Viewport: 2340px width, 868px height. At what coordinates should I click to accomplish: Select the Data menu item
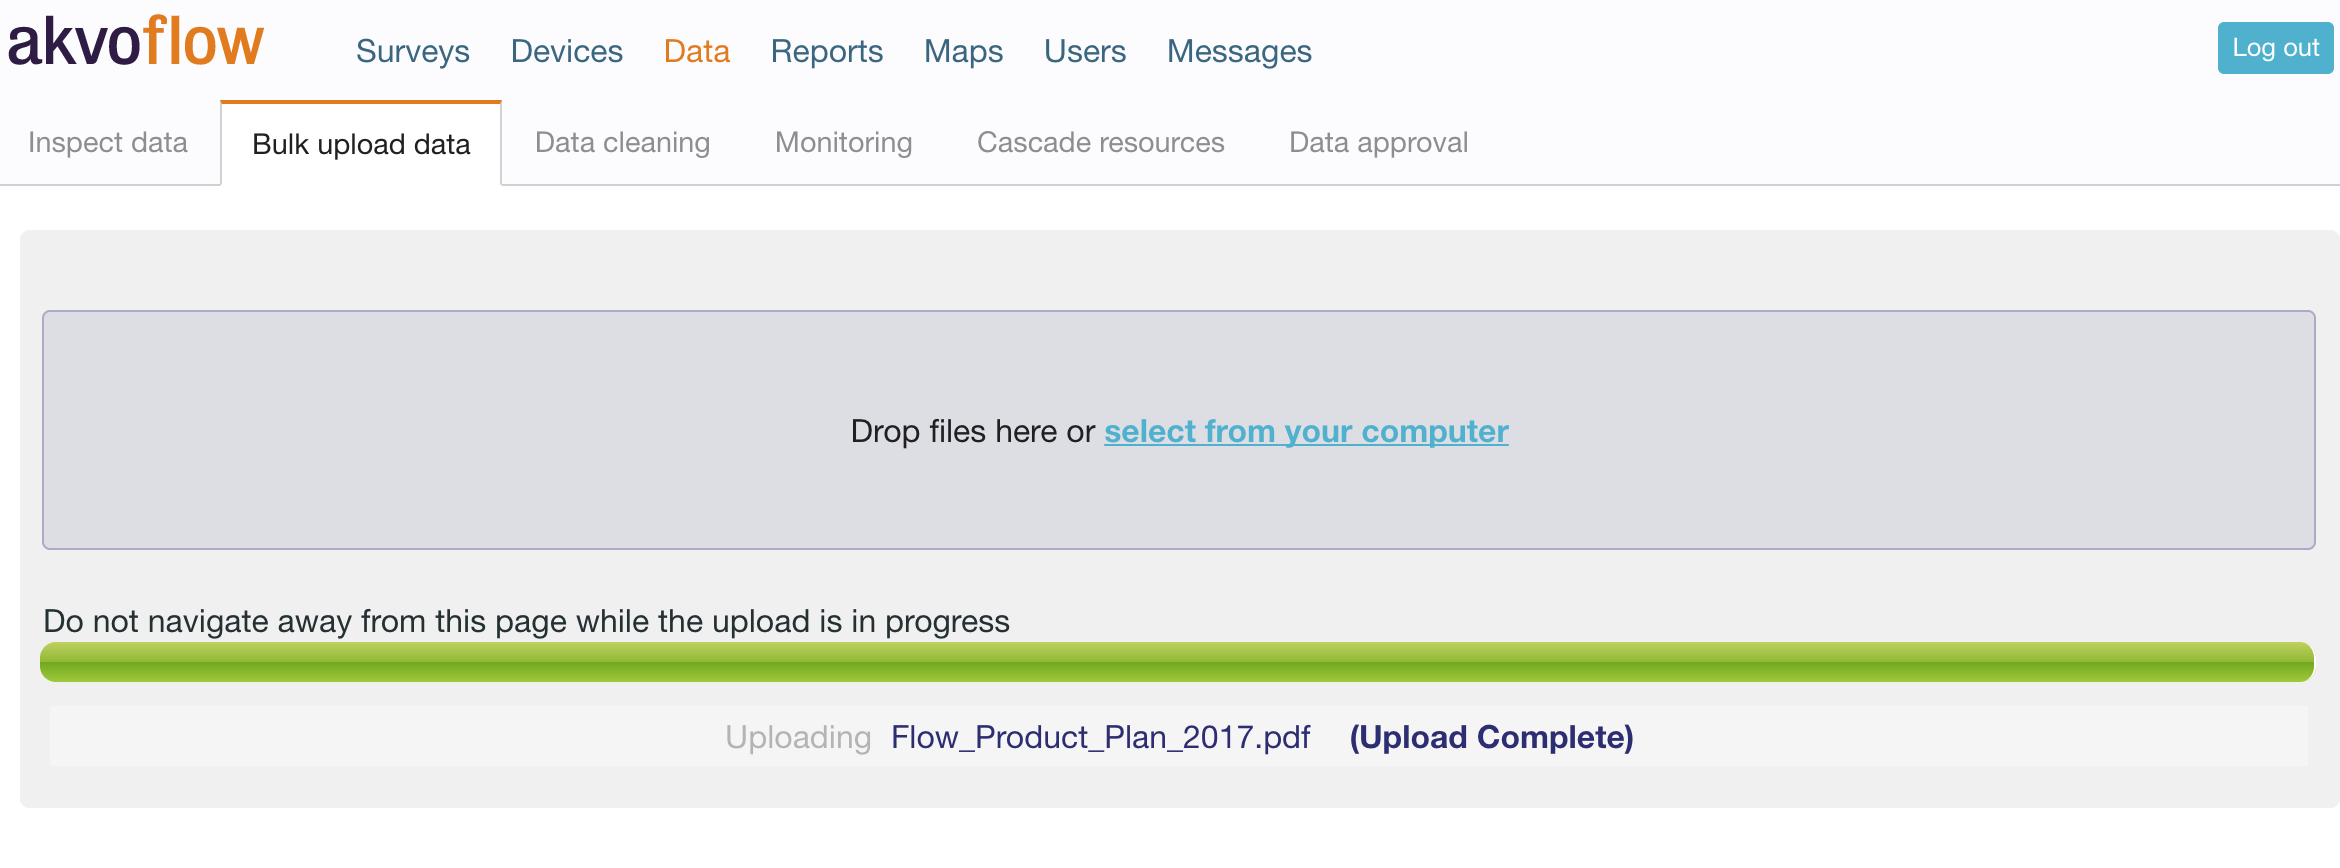tap(697, 51)
